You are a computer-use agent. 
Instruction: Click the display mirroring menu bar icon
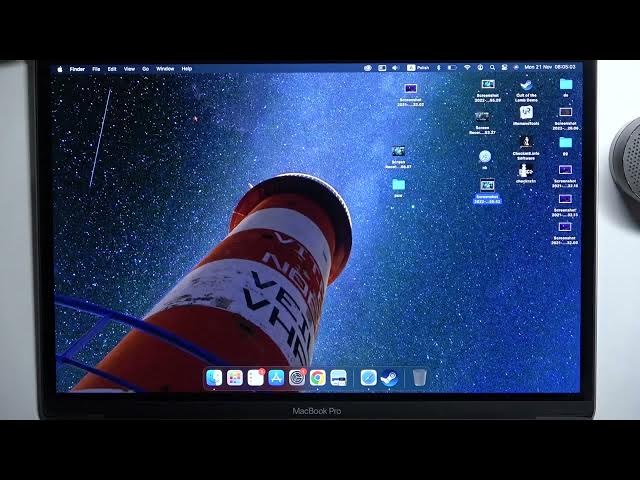coord(382,68)
